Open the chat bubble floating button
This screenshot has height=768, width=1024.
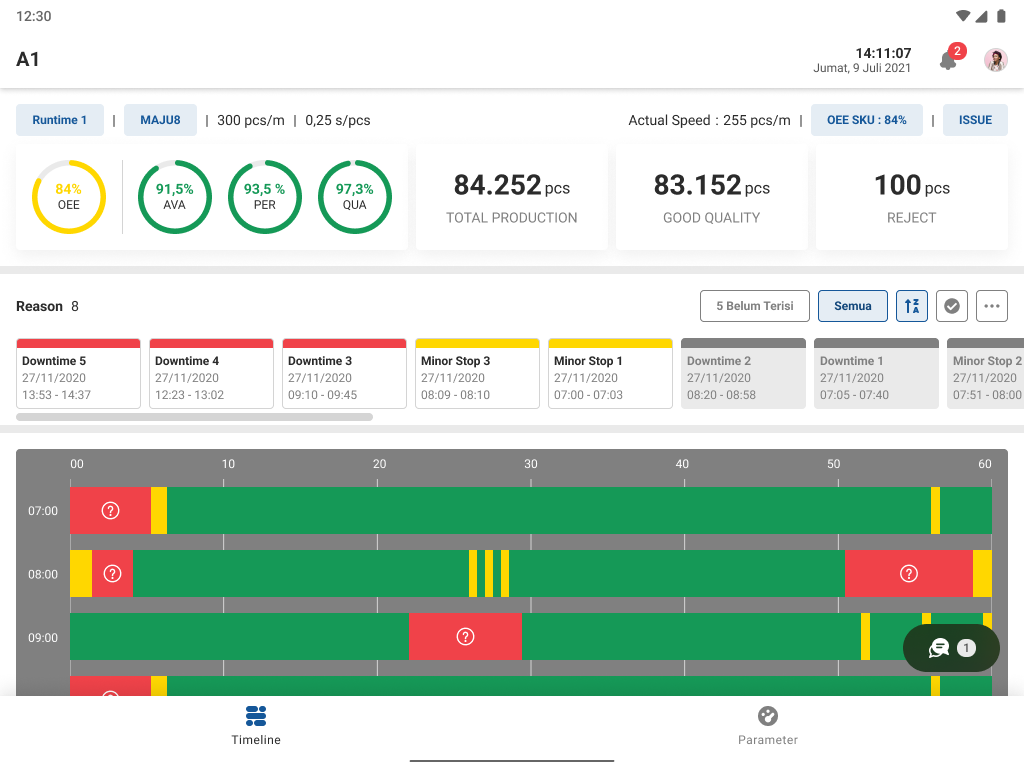[951, 648]
